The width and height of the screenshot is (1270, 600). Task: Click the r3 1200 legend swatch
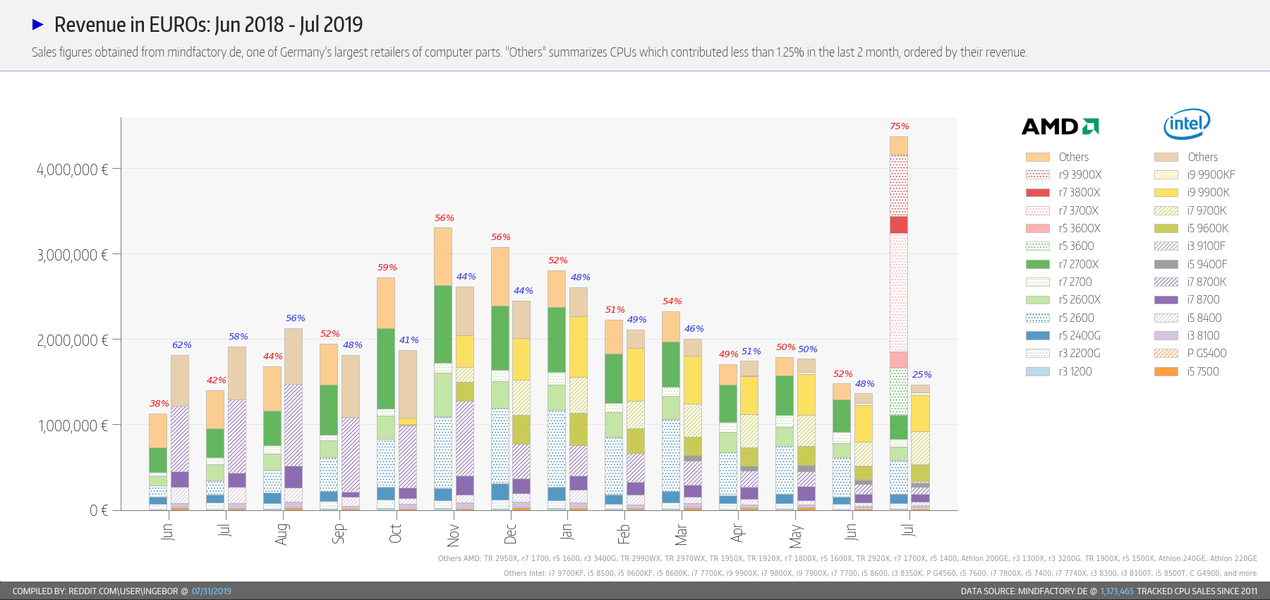tap(1037, 372)
